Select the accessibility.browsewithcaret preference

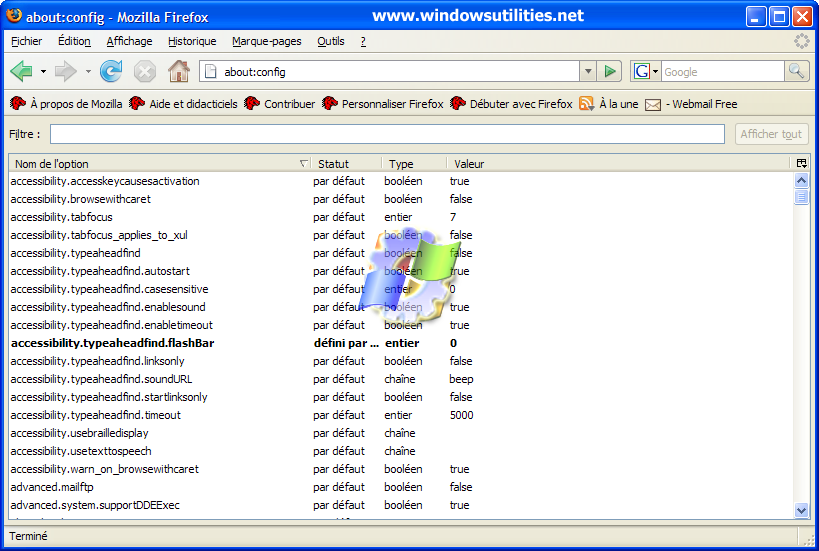click(401, 199)
